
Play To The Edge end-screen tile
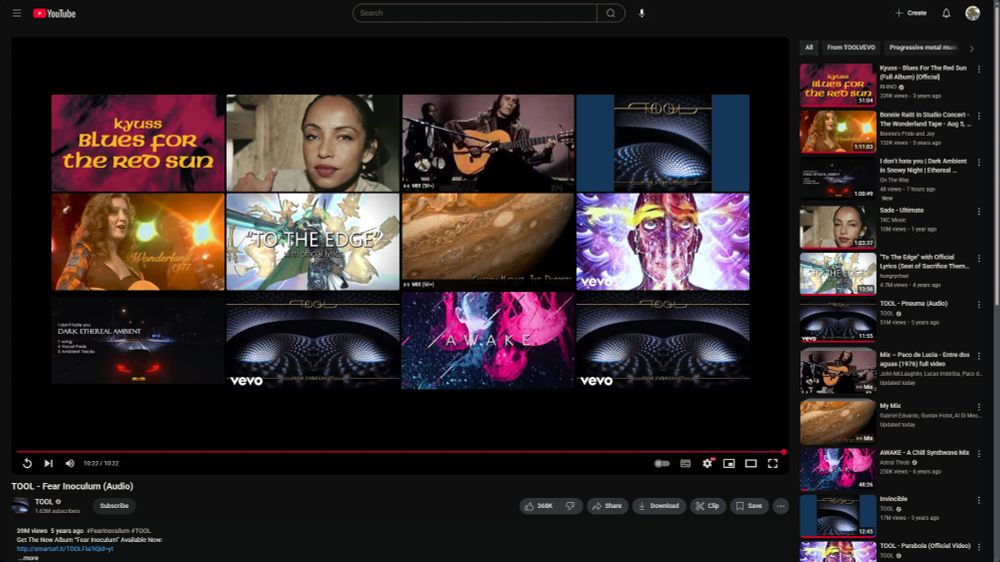tap(313, 242)
